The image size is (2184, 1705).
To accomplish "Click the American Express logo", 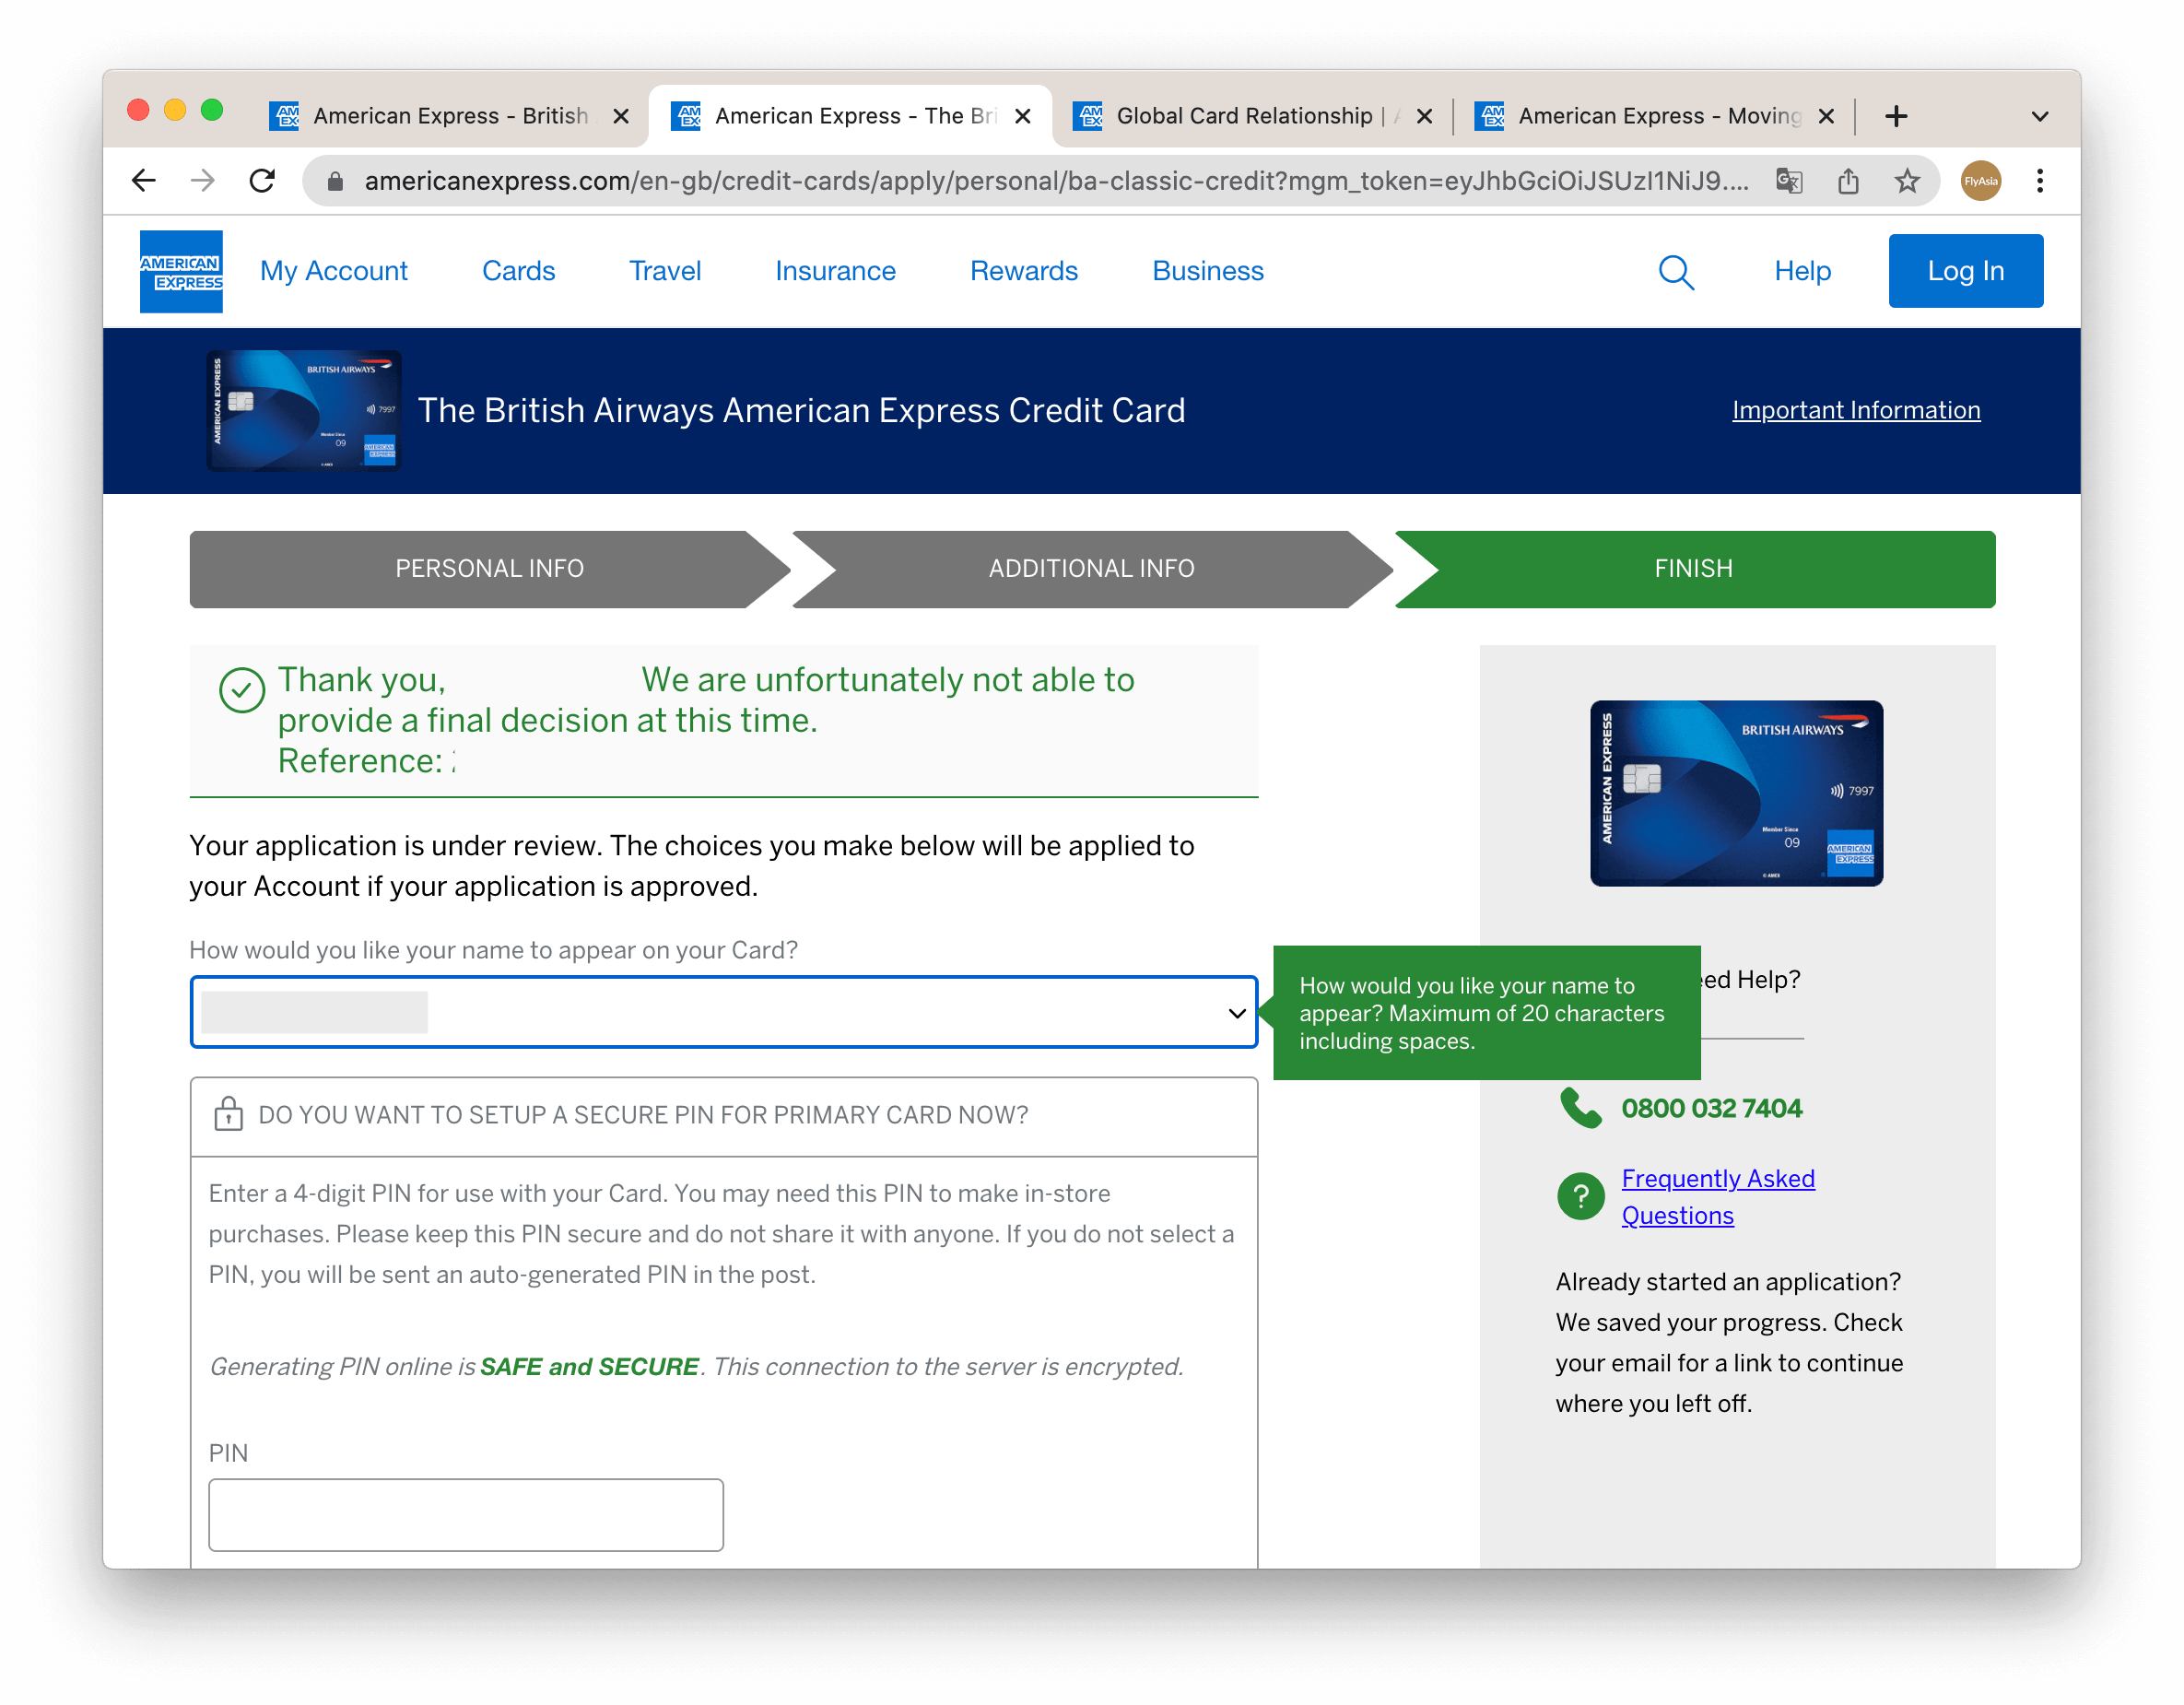I will point(181,271).
